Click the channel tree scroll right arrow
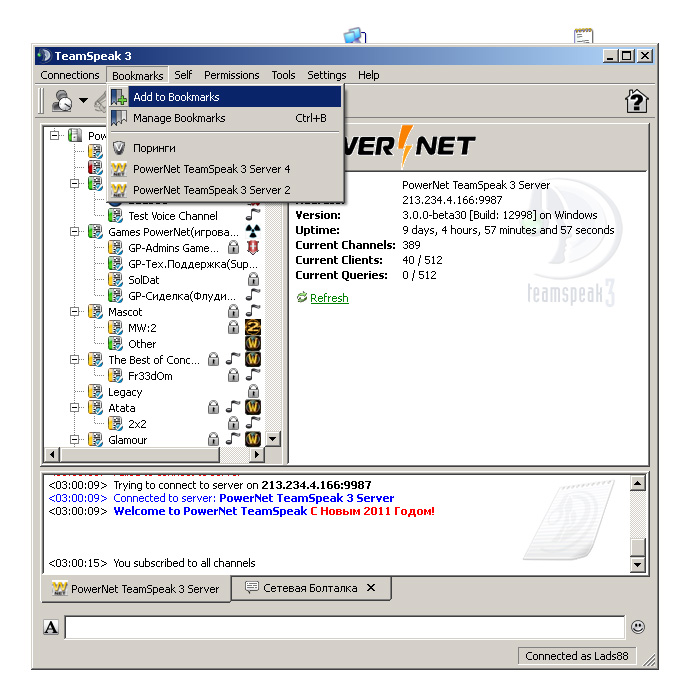700x700 pixels. click(256, 454)
